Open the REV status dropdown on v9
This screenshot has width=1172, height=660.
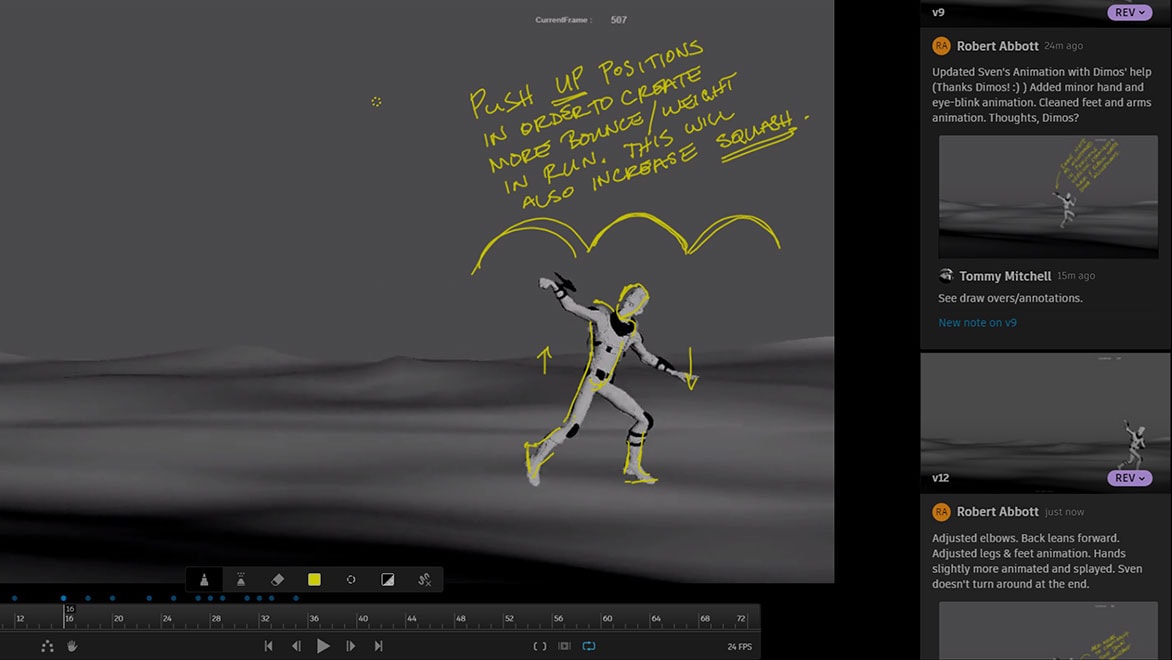coord(1129,12)
